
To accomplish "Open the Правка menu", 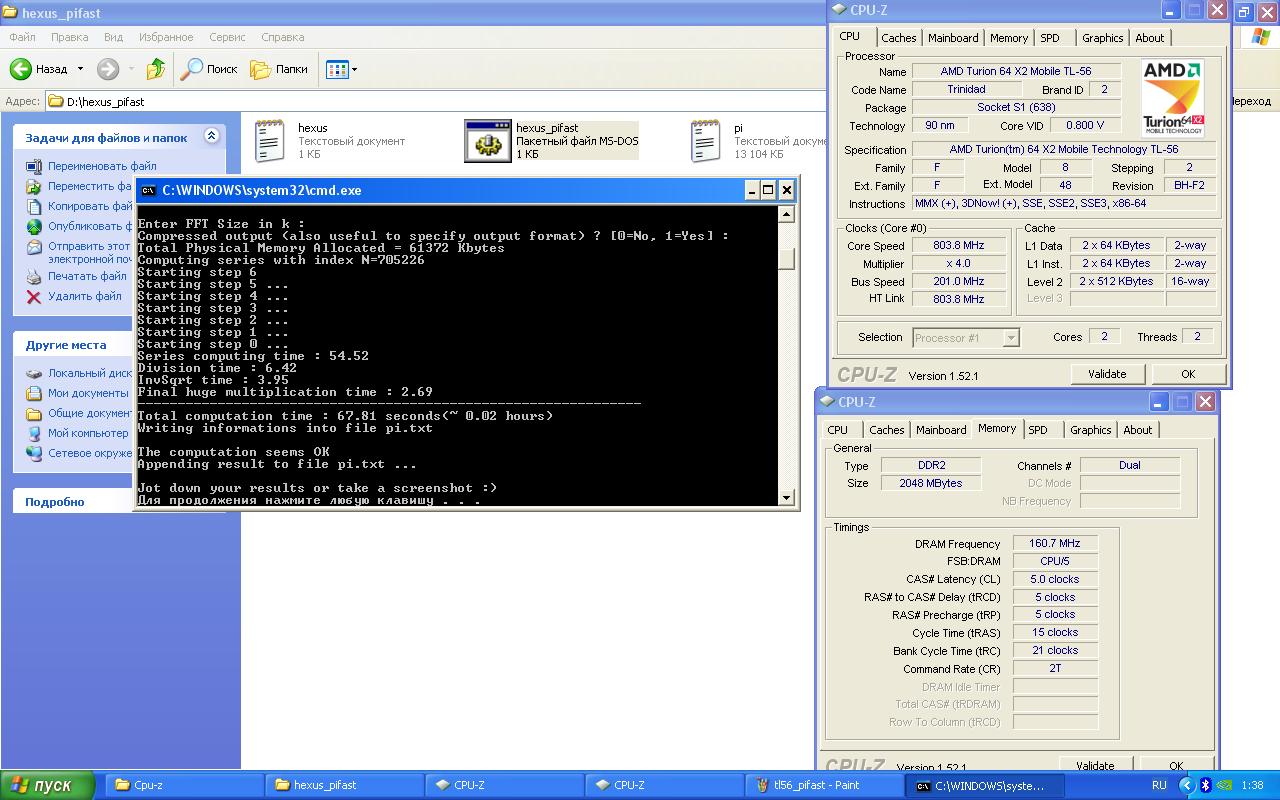I will point(69,37).
